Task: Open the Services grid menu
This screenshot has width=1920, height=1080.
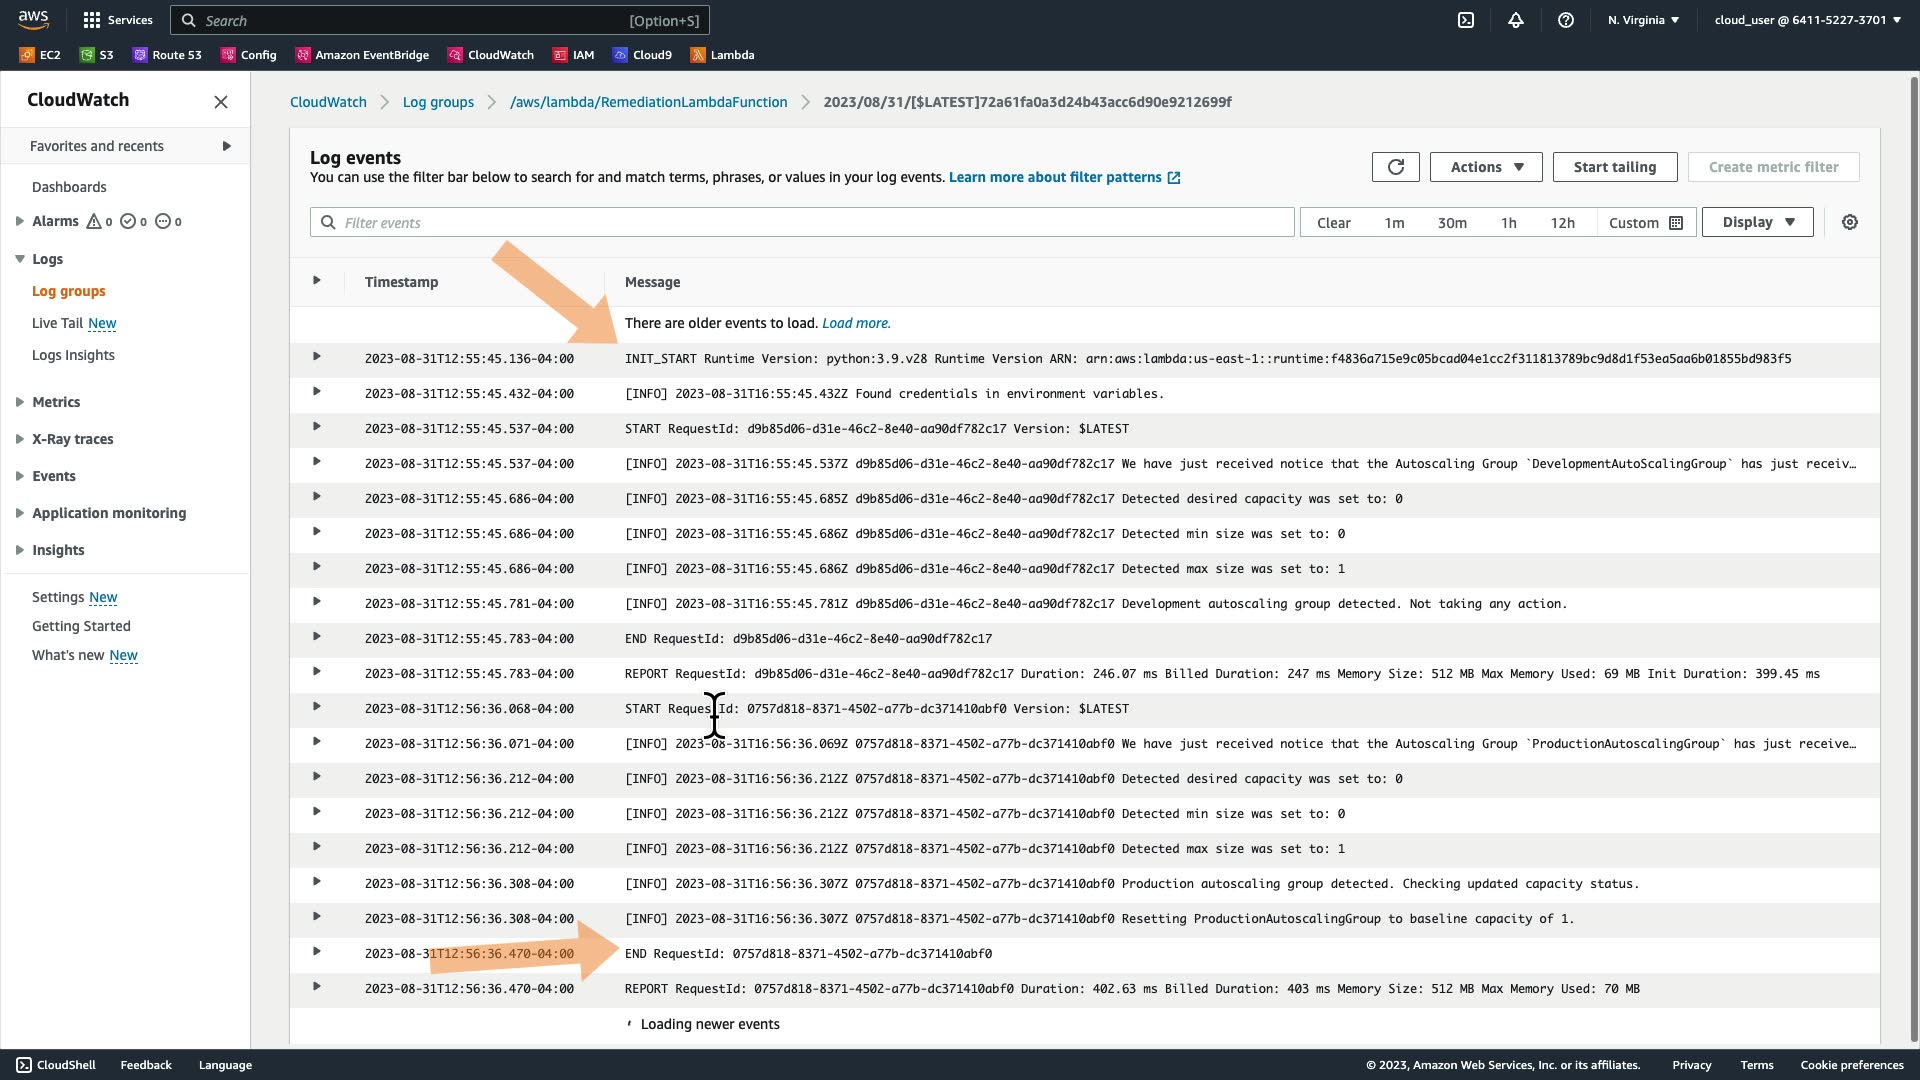Action: tap(118, 20)
